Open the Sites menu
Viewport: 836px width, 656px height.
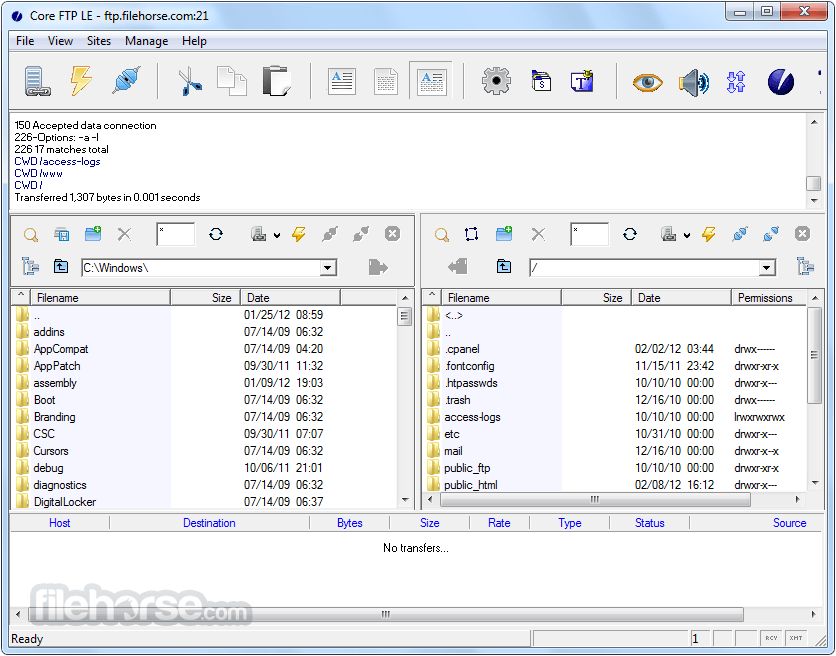coord(99,41)
